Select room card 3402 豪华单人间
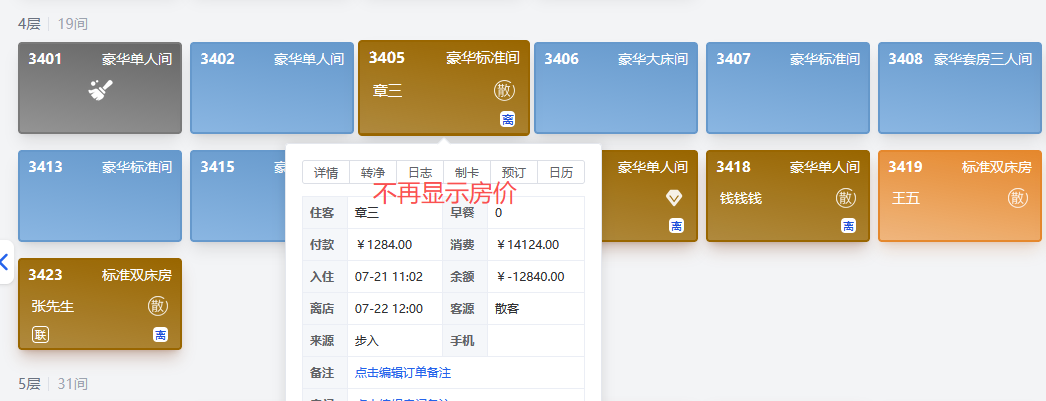Image resolution: width=1046 pixels, height=401 pixels. [x=272, y=88]
